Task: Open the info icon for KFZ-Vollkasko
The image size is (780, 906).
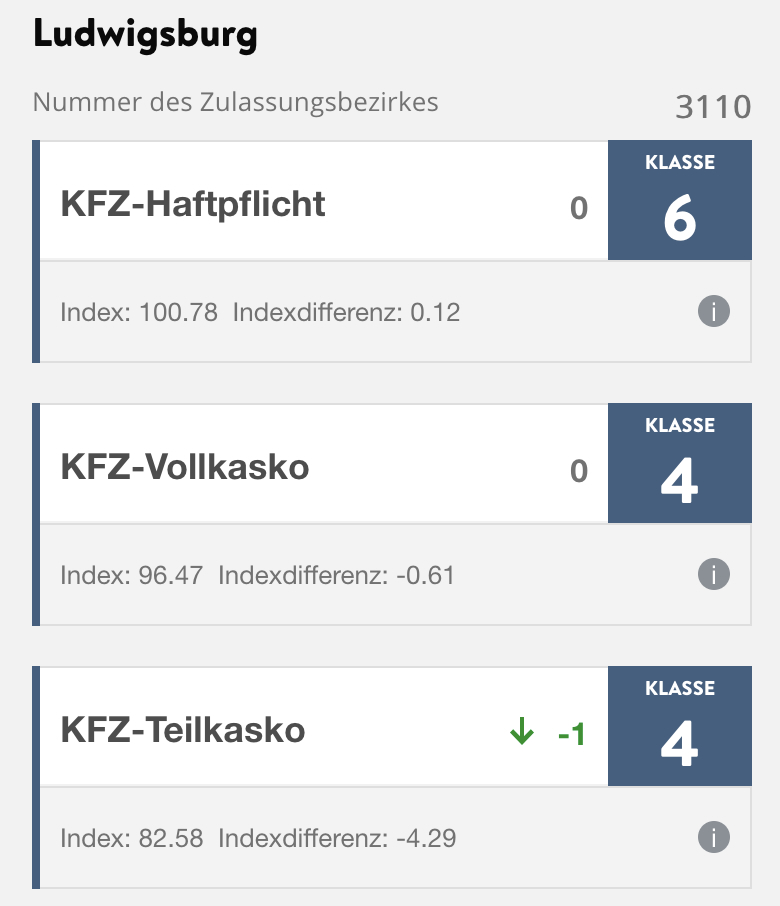Action: point(713,575)
